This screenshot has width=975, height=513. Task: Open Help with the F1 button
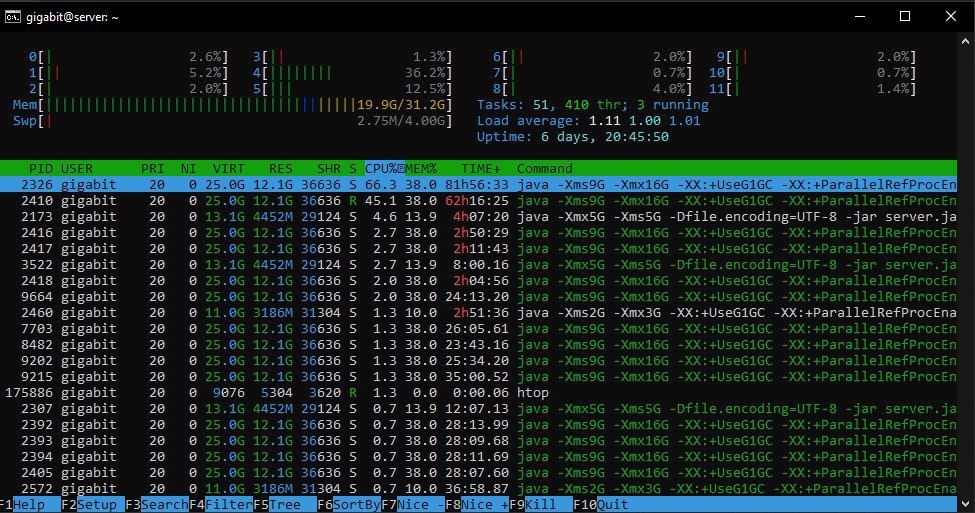(22, 504)
